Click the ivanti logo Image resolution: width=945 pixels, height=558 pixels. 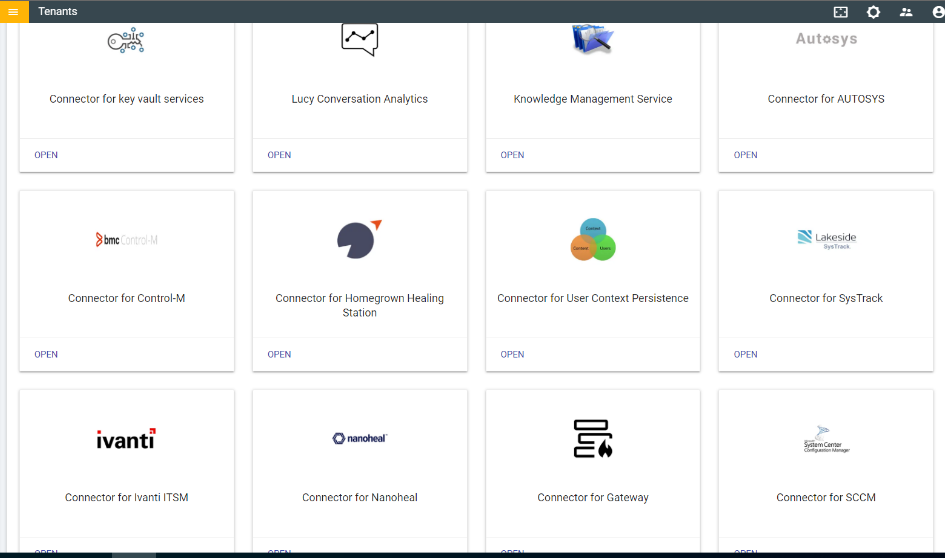(127, 439)
